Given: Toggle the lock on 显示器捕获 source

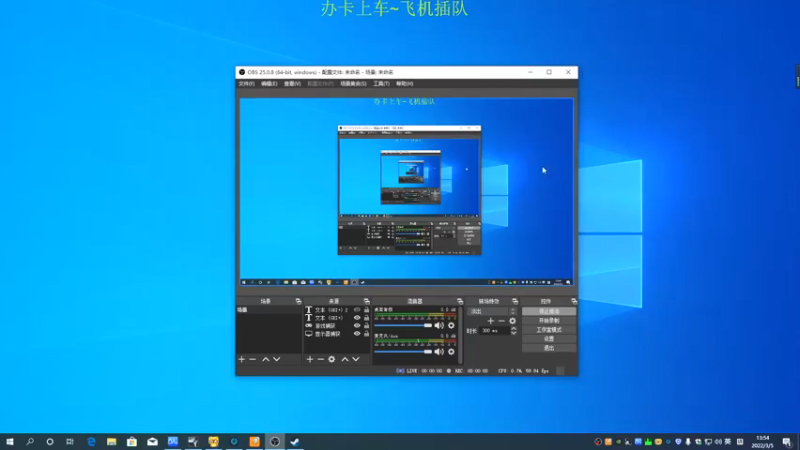Looking at the screenshot, I should (366, 334).
